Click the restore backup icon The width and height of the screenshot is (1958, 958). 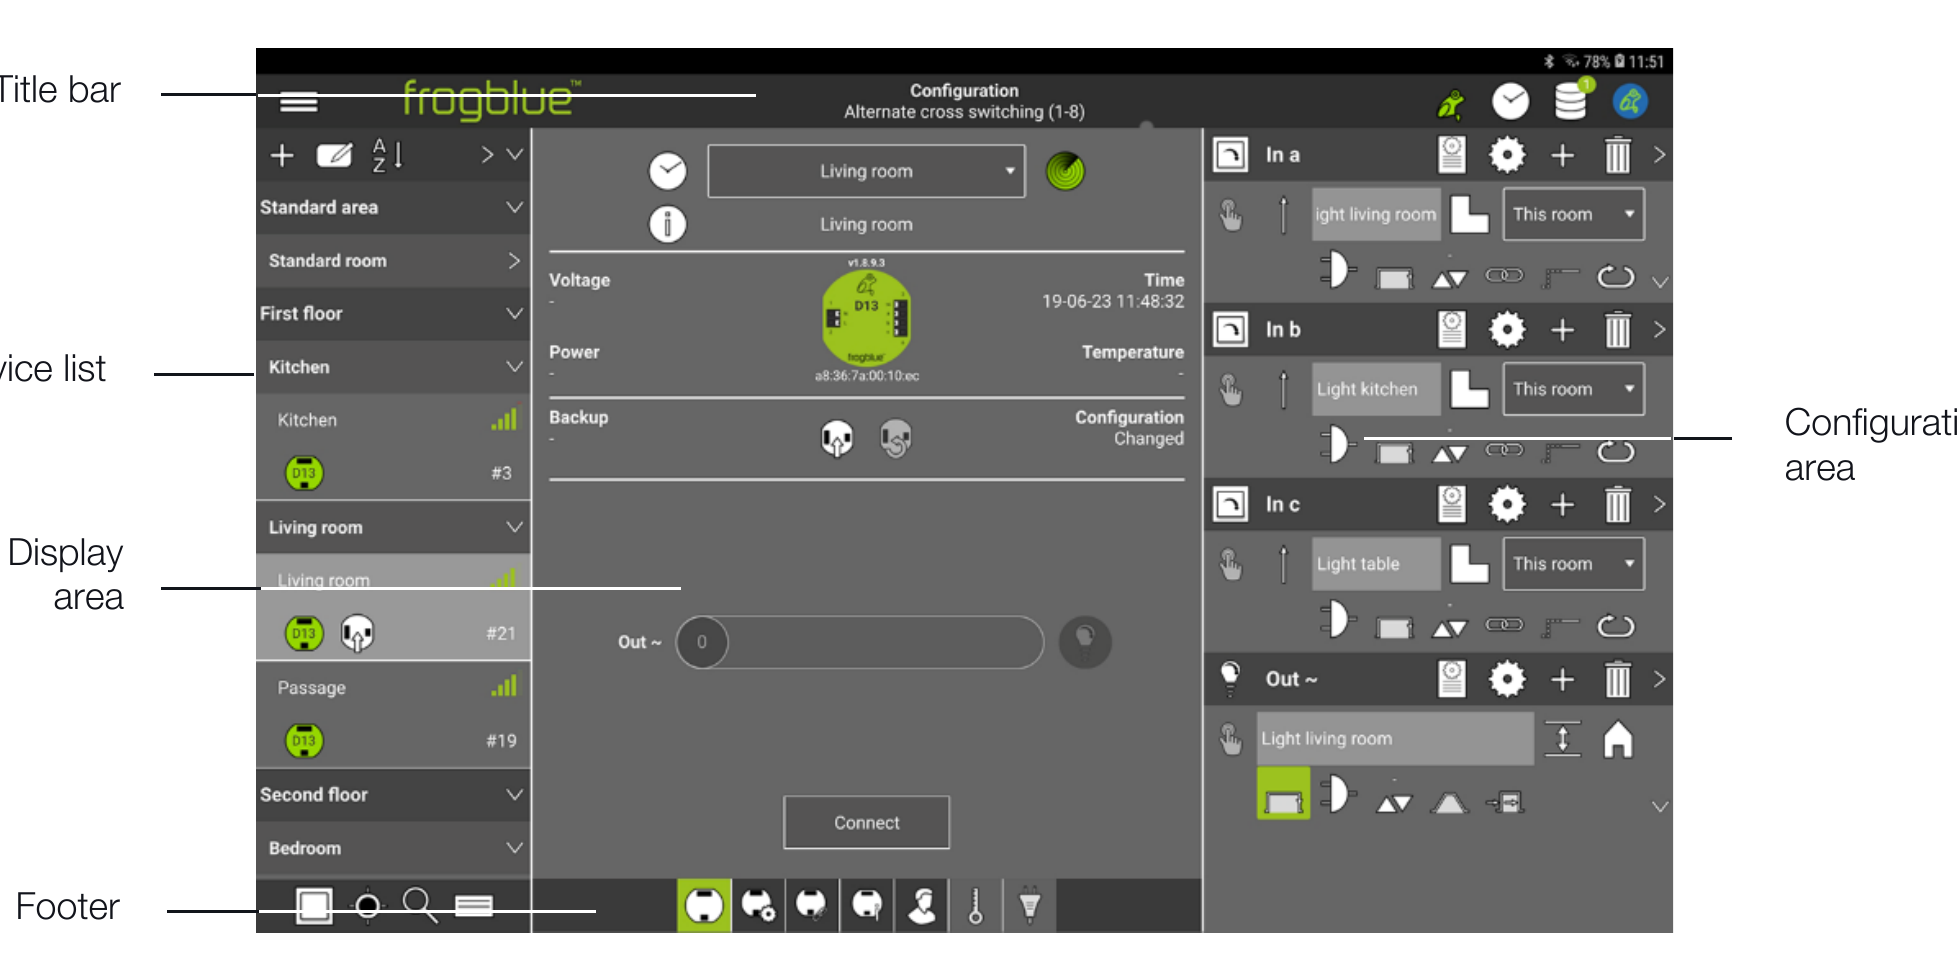(x=895, y=438)
